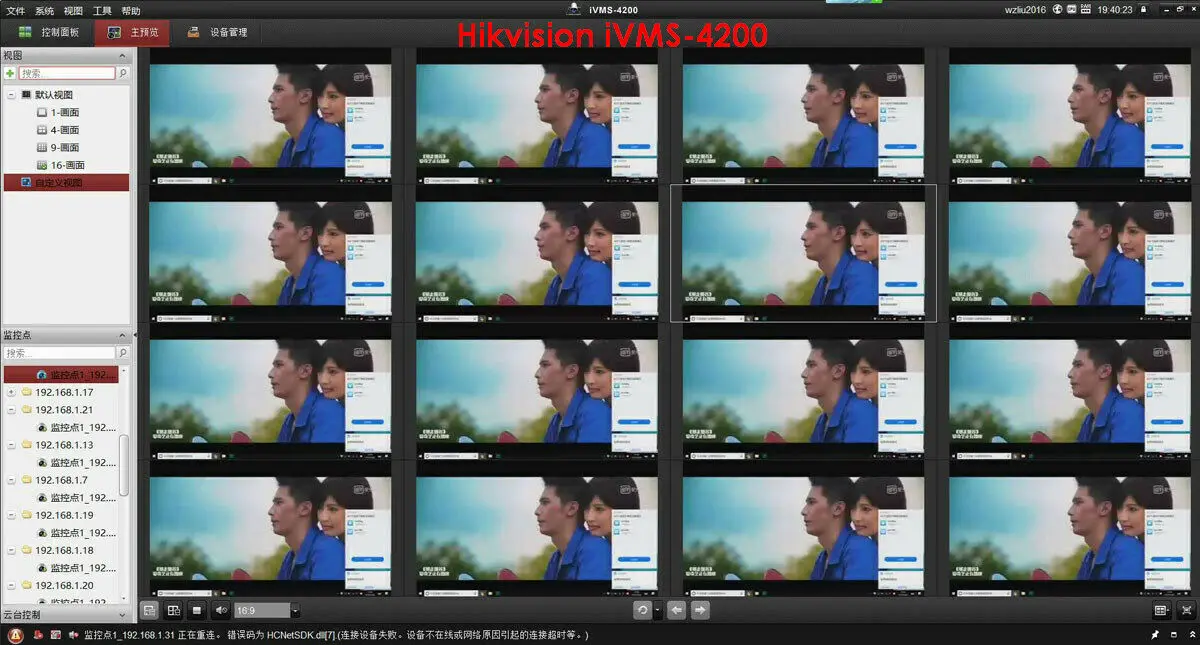The height and width of the screenshot is (645, 1200).
Task: Toggle the alarm sound mute icon
Action: [x=73, y=635]
